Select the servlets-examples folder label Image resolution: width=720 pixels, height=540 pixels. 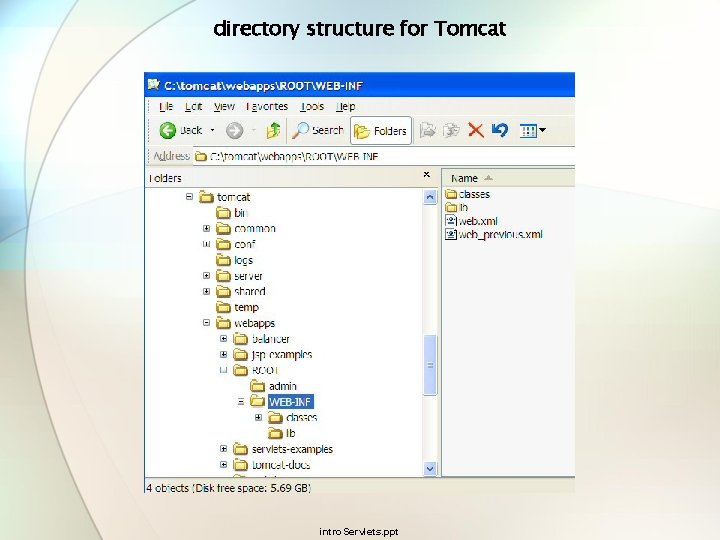click(292, 449)
